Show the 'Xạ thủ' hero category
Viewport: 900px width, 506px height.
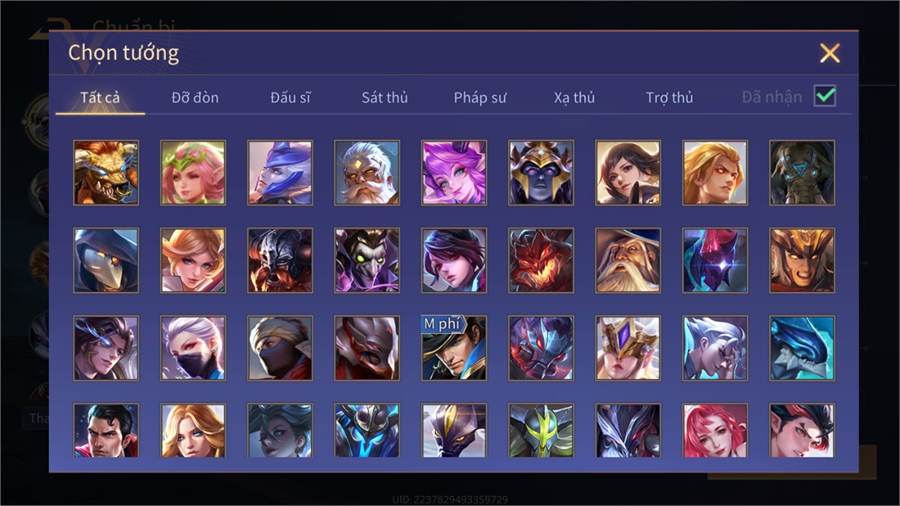click(x=574, y=98)
